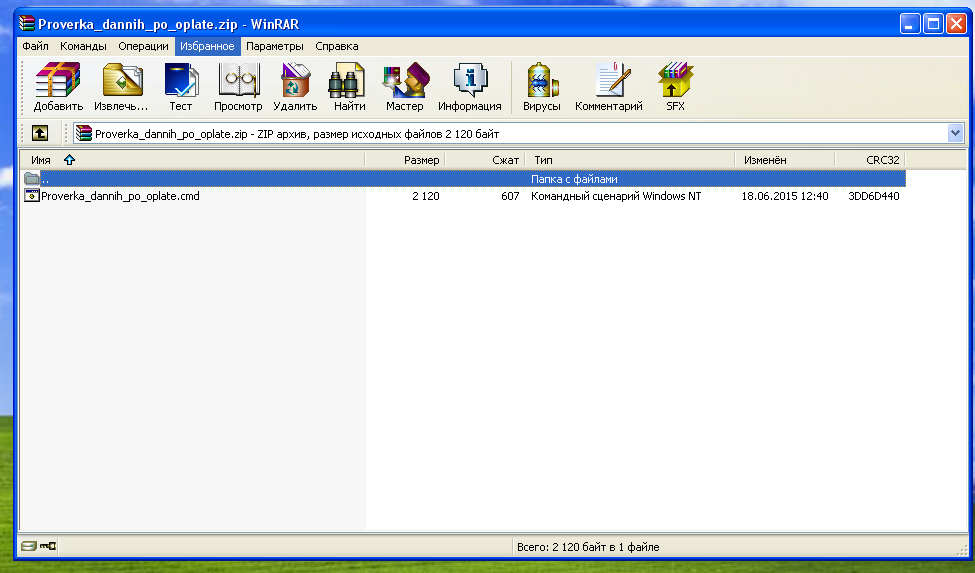The image size is (975, 573).
Task: Launch the Мастер (Wizard) tool
Action: pos(405,86)
